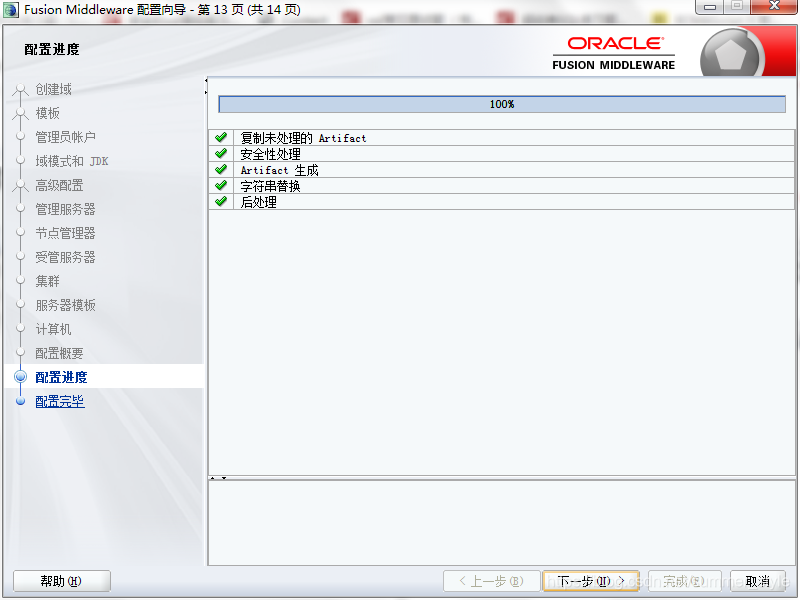The height and width of the screenshot is (600, 800).
Task: Click the Oracle pentagon logo badge
Action: point(731,55)
